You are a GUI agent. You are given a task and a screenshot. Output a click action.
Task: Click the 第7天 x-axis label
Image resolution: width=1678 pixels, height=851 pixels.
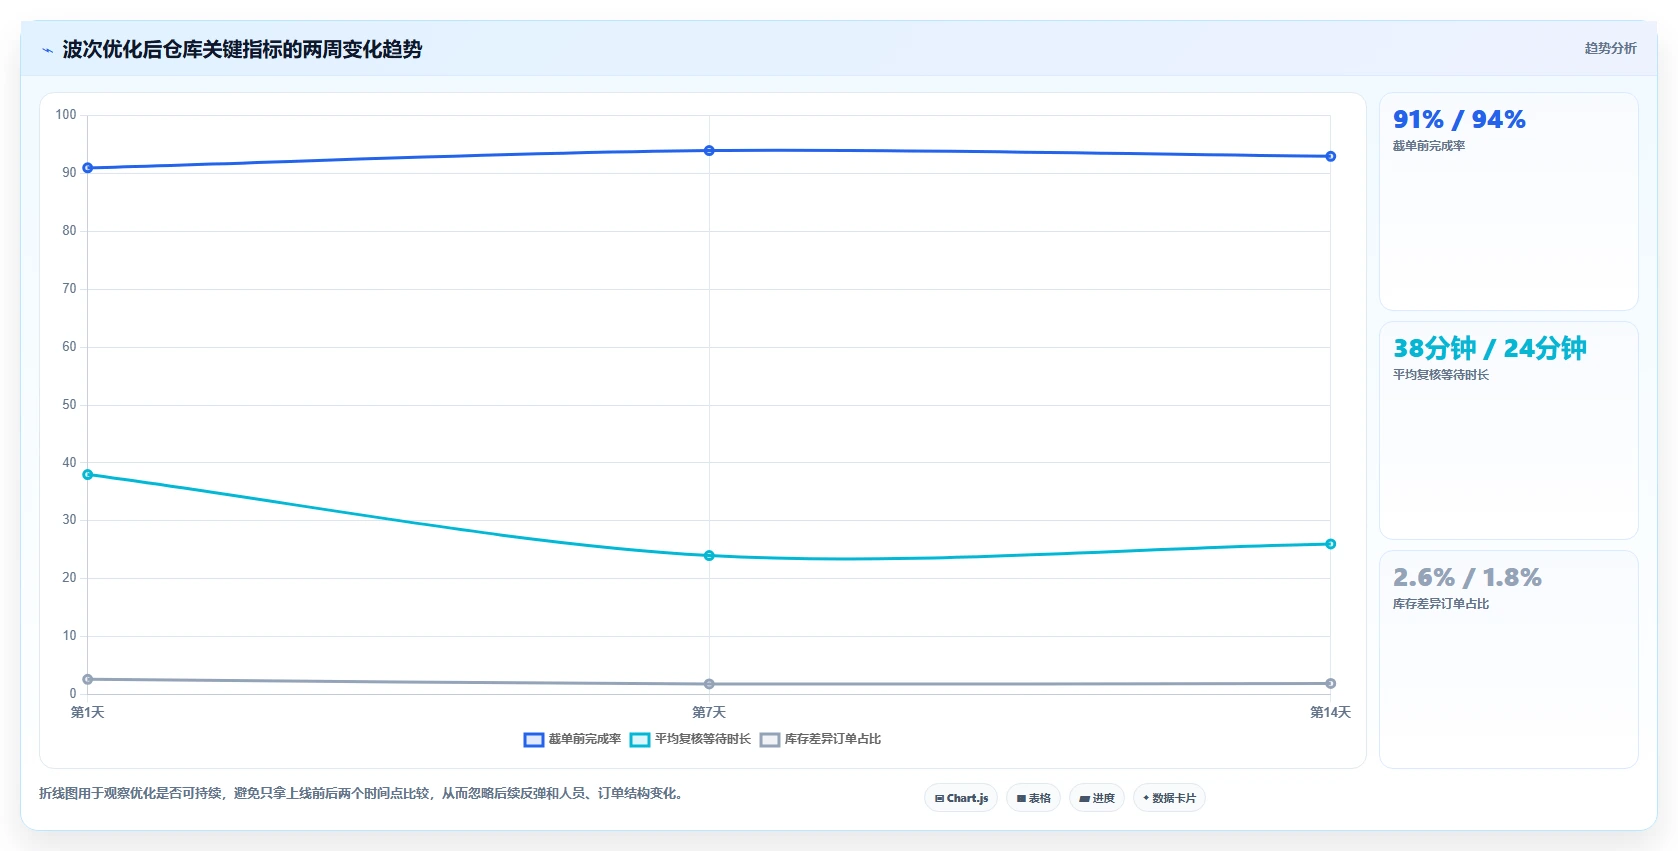click(x=709, y=712)
